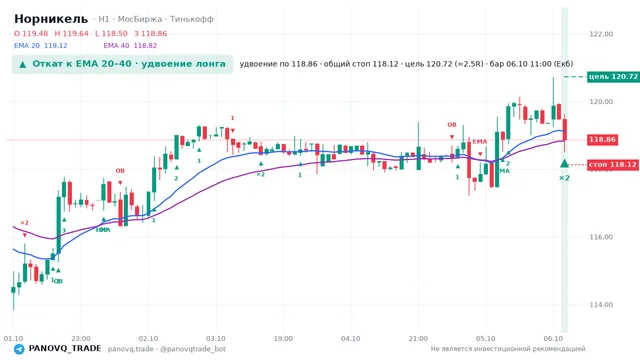The width and height of the screenshot is (640, 360).
Task: Click the current price tag 118.86
Action: 602,140
